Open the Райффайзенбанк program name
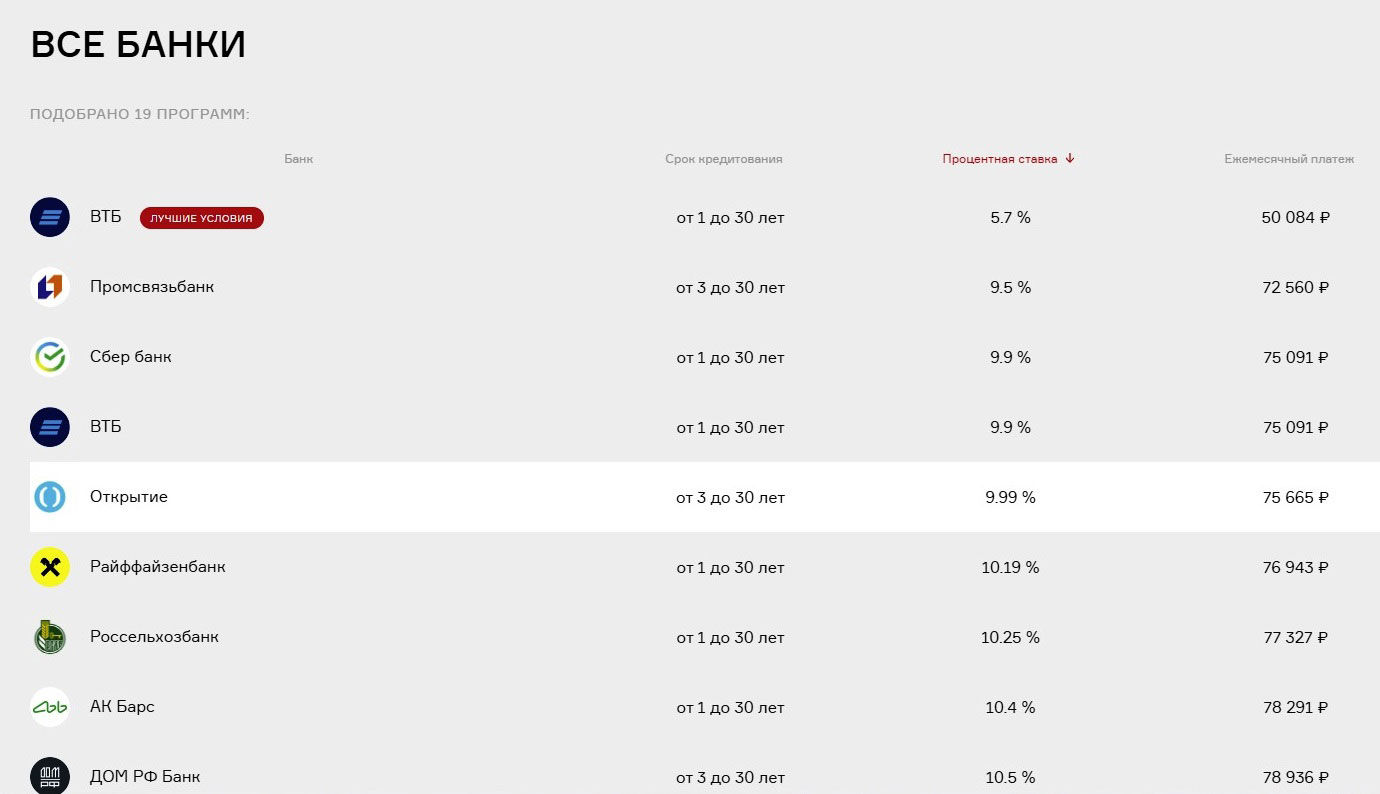1380x794 pixels. (158, 567)
